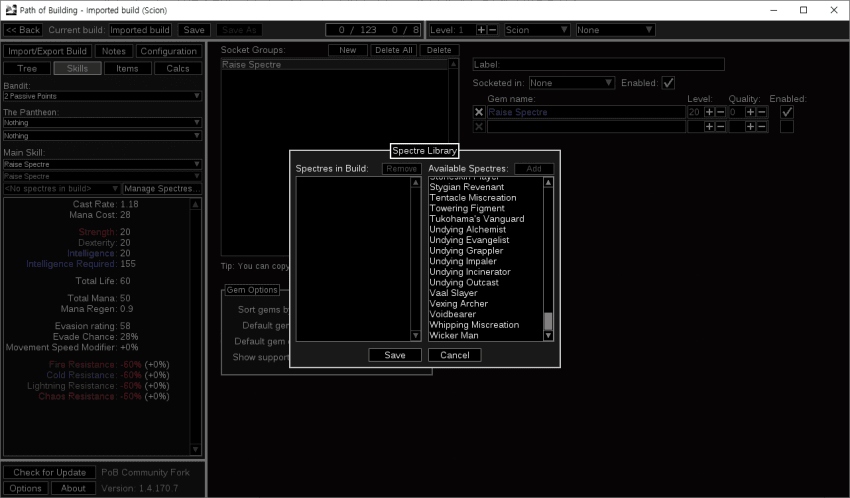Decrease Raise Spectre gem quality

point(762,112)
